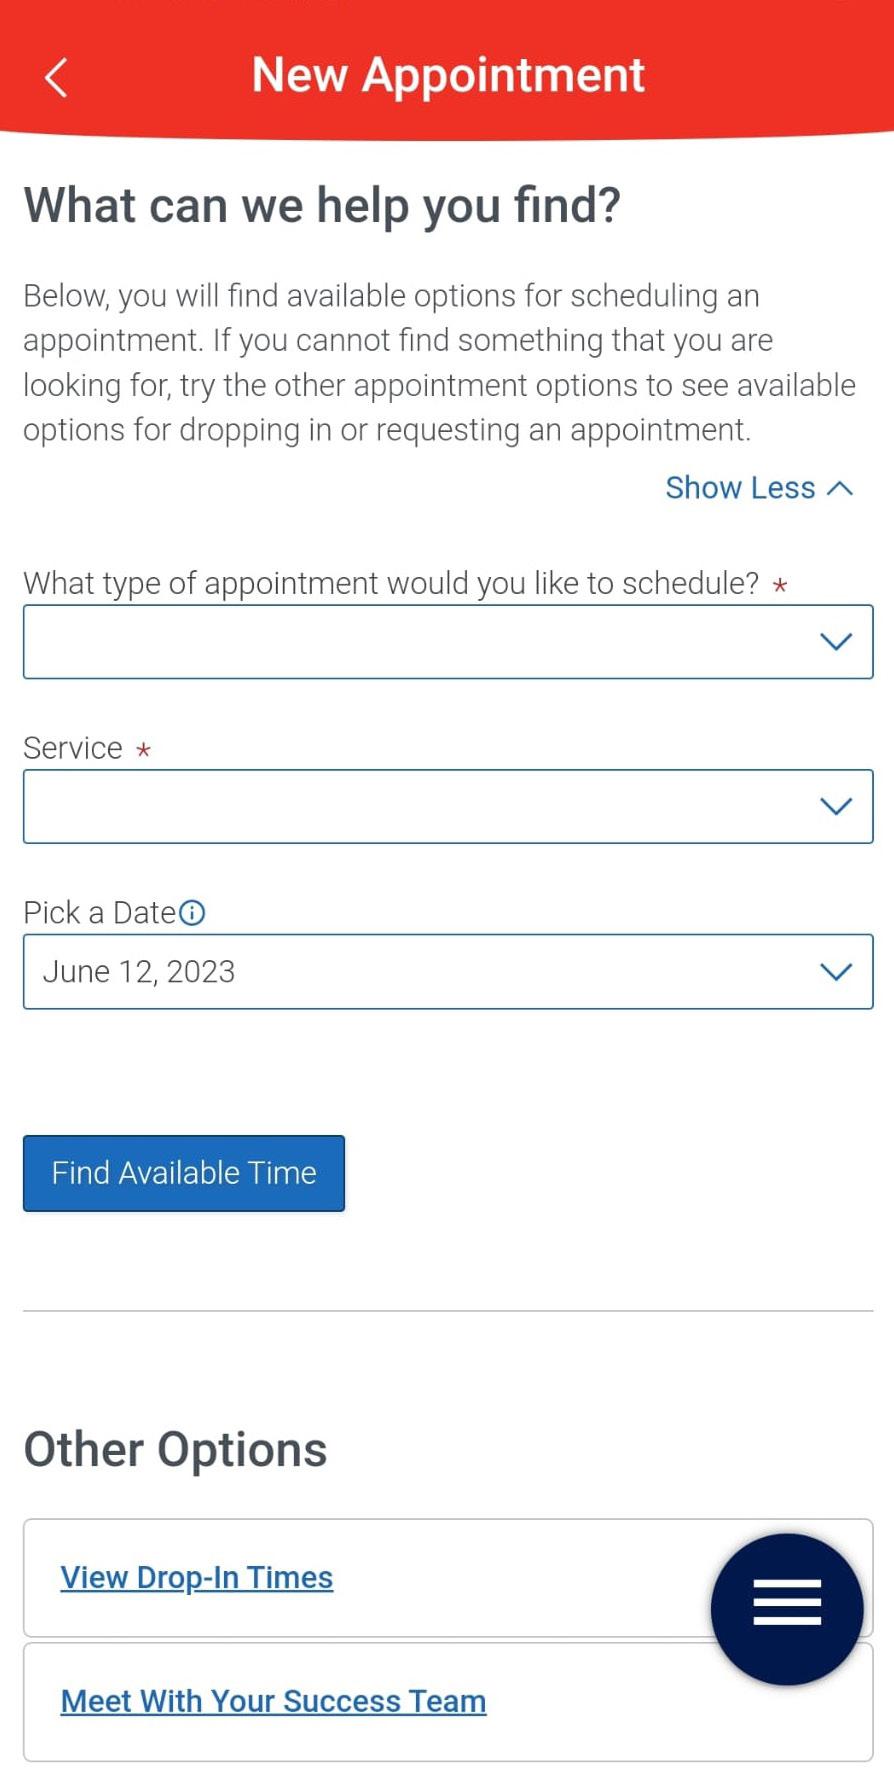The image size is (894, 1788).
Task: Open the View Drop-In Times link
Action: click(197, 1577)
